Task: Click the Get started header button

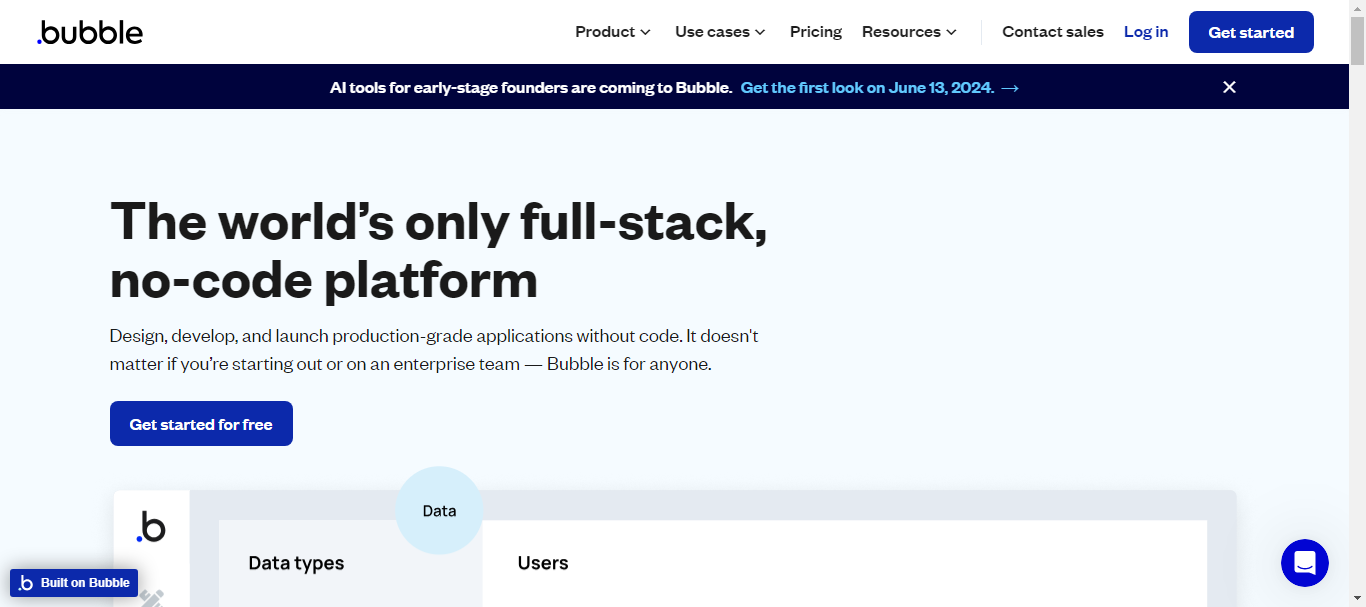Action: pos(1251,32)
